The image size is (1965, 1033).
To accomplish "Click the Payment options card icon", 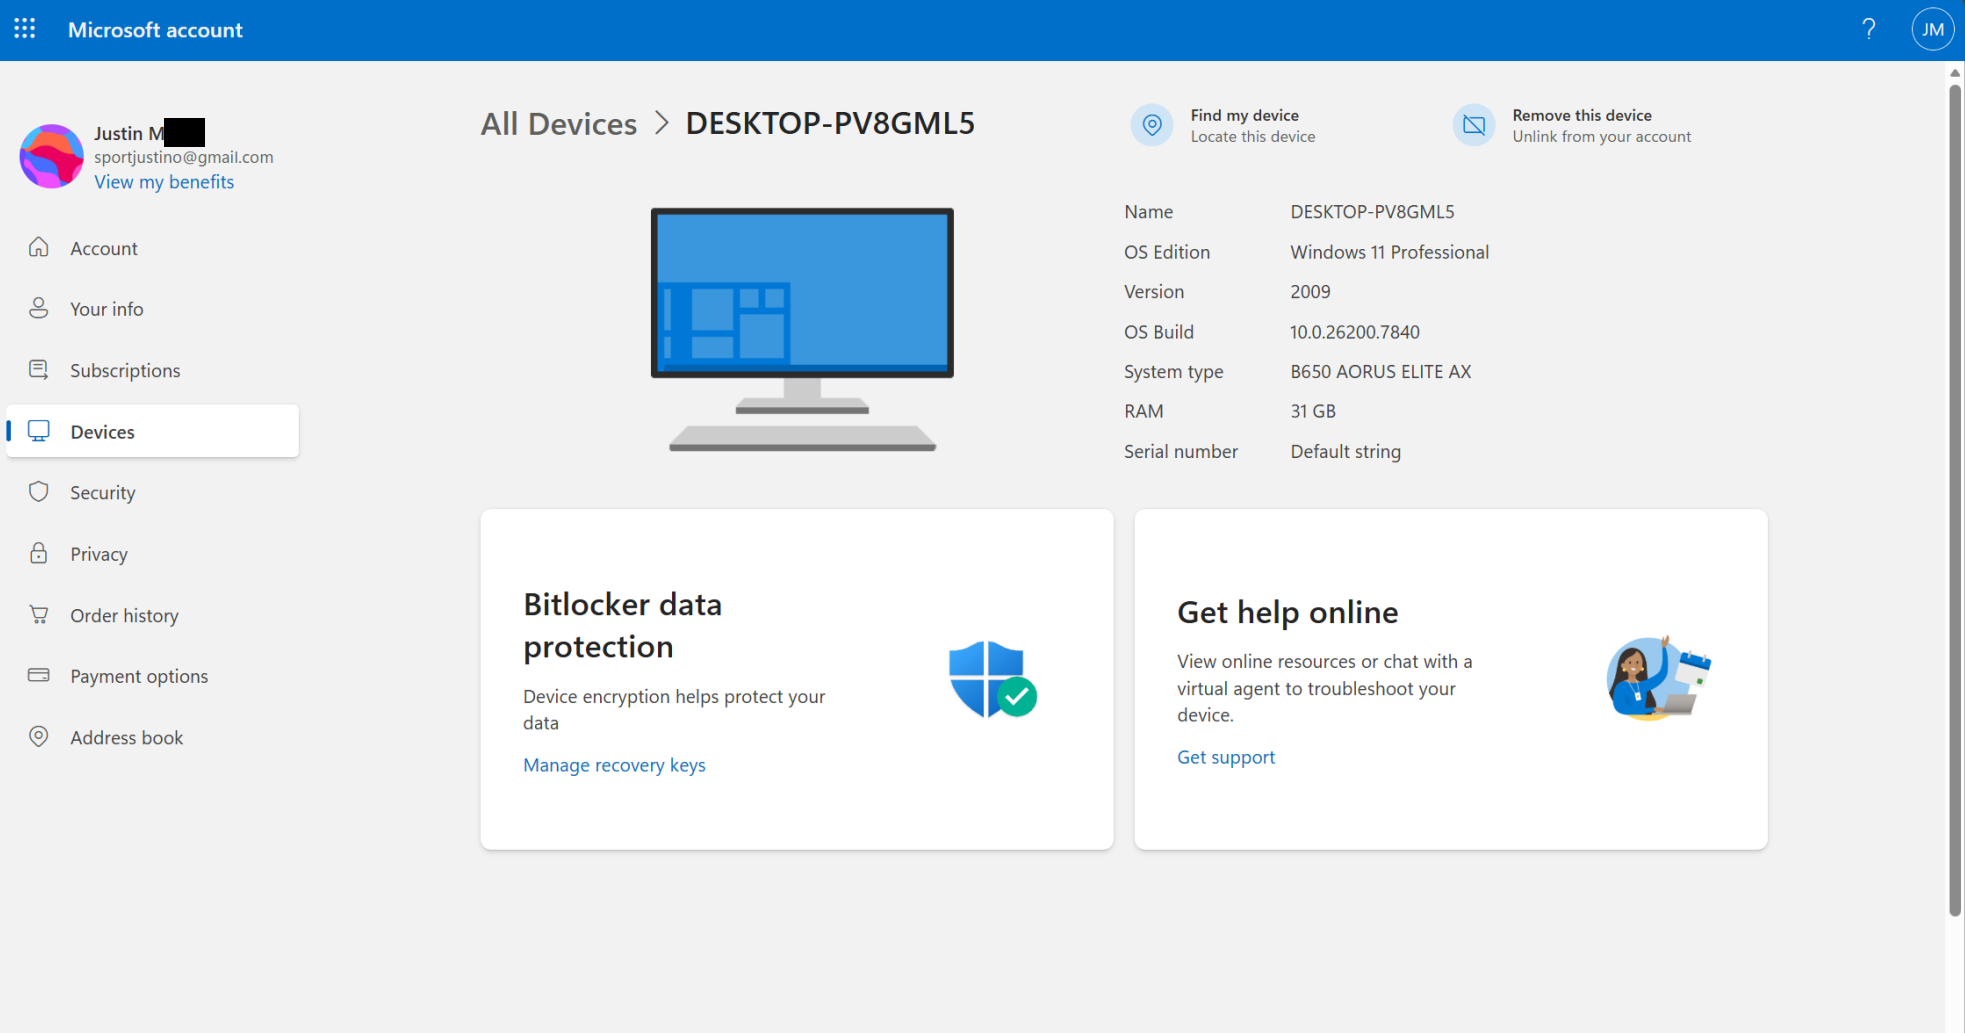I will pos(39,675).
